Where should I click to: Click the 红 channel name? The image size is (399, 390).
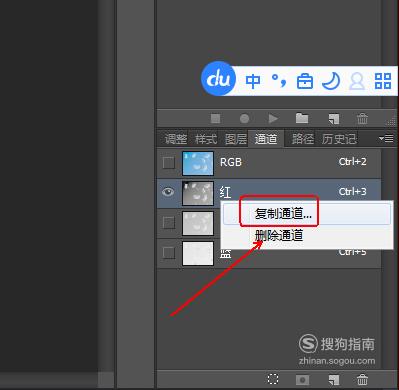225,192
